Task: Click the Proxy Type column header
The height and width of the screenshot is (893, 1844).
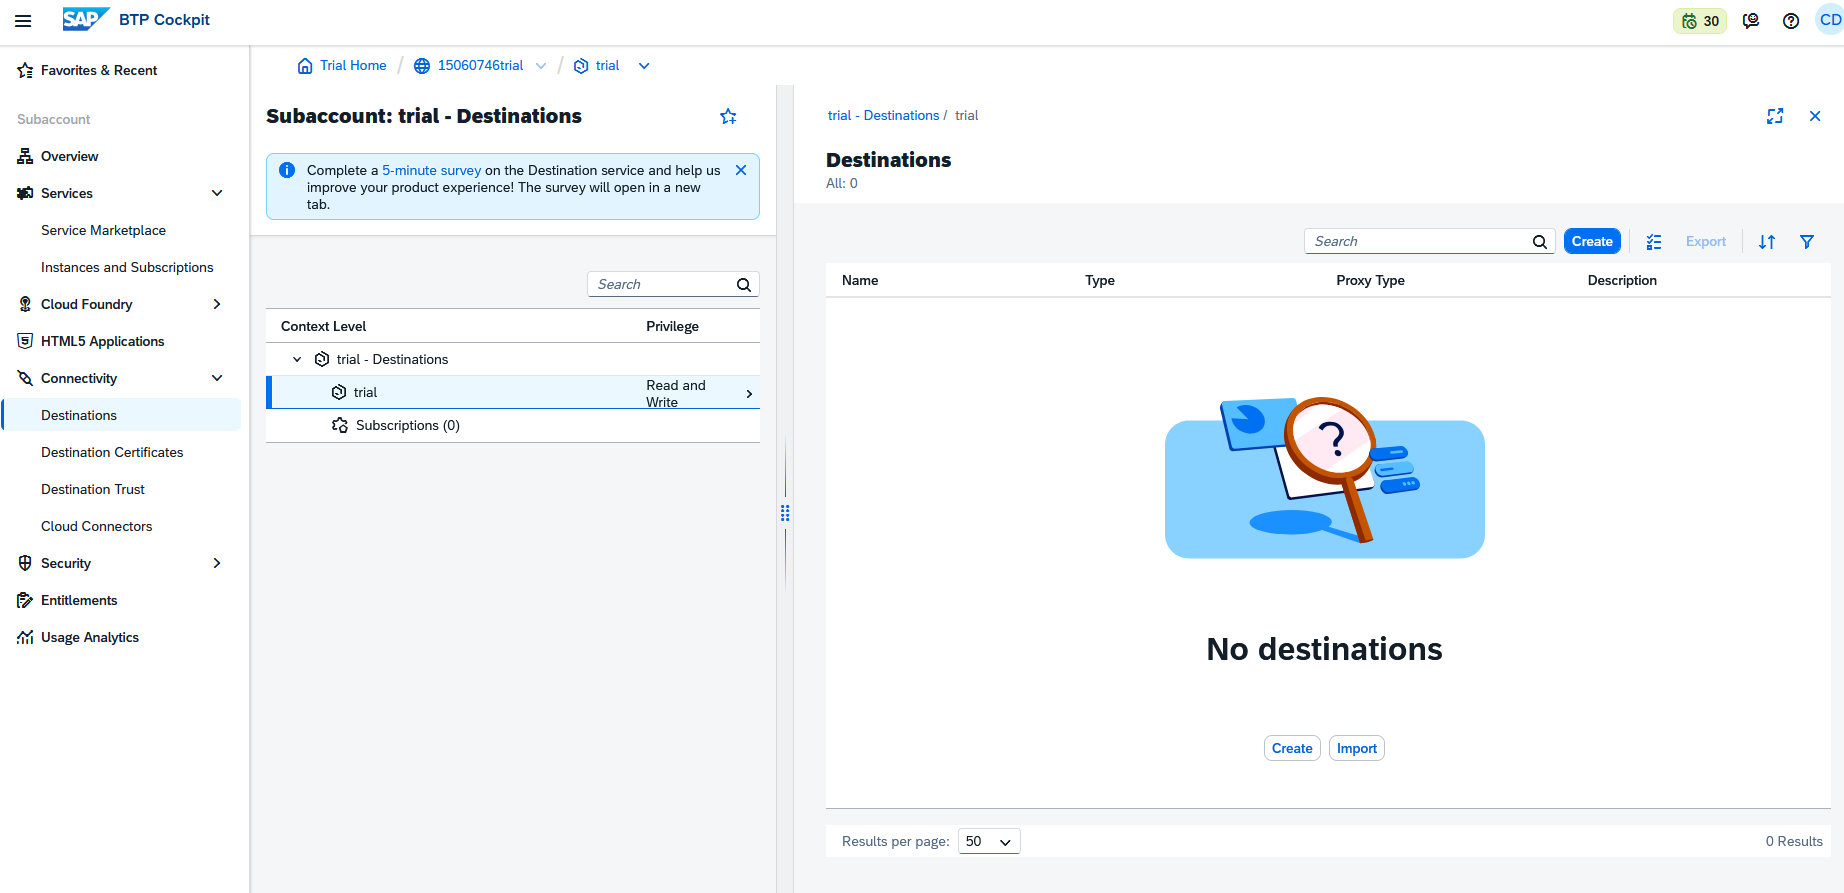Action: click(x=1370, y=280)
